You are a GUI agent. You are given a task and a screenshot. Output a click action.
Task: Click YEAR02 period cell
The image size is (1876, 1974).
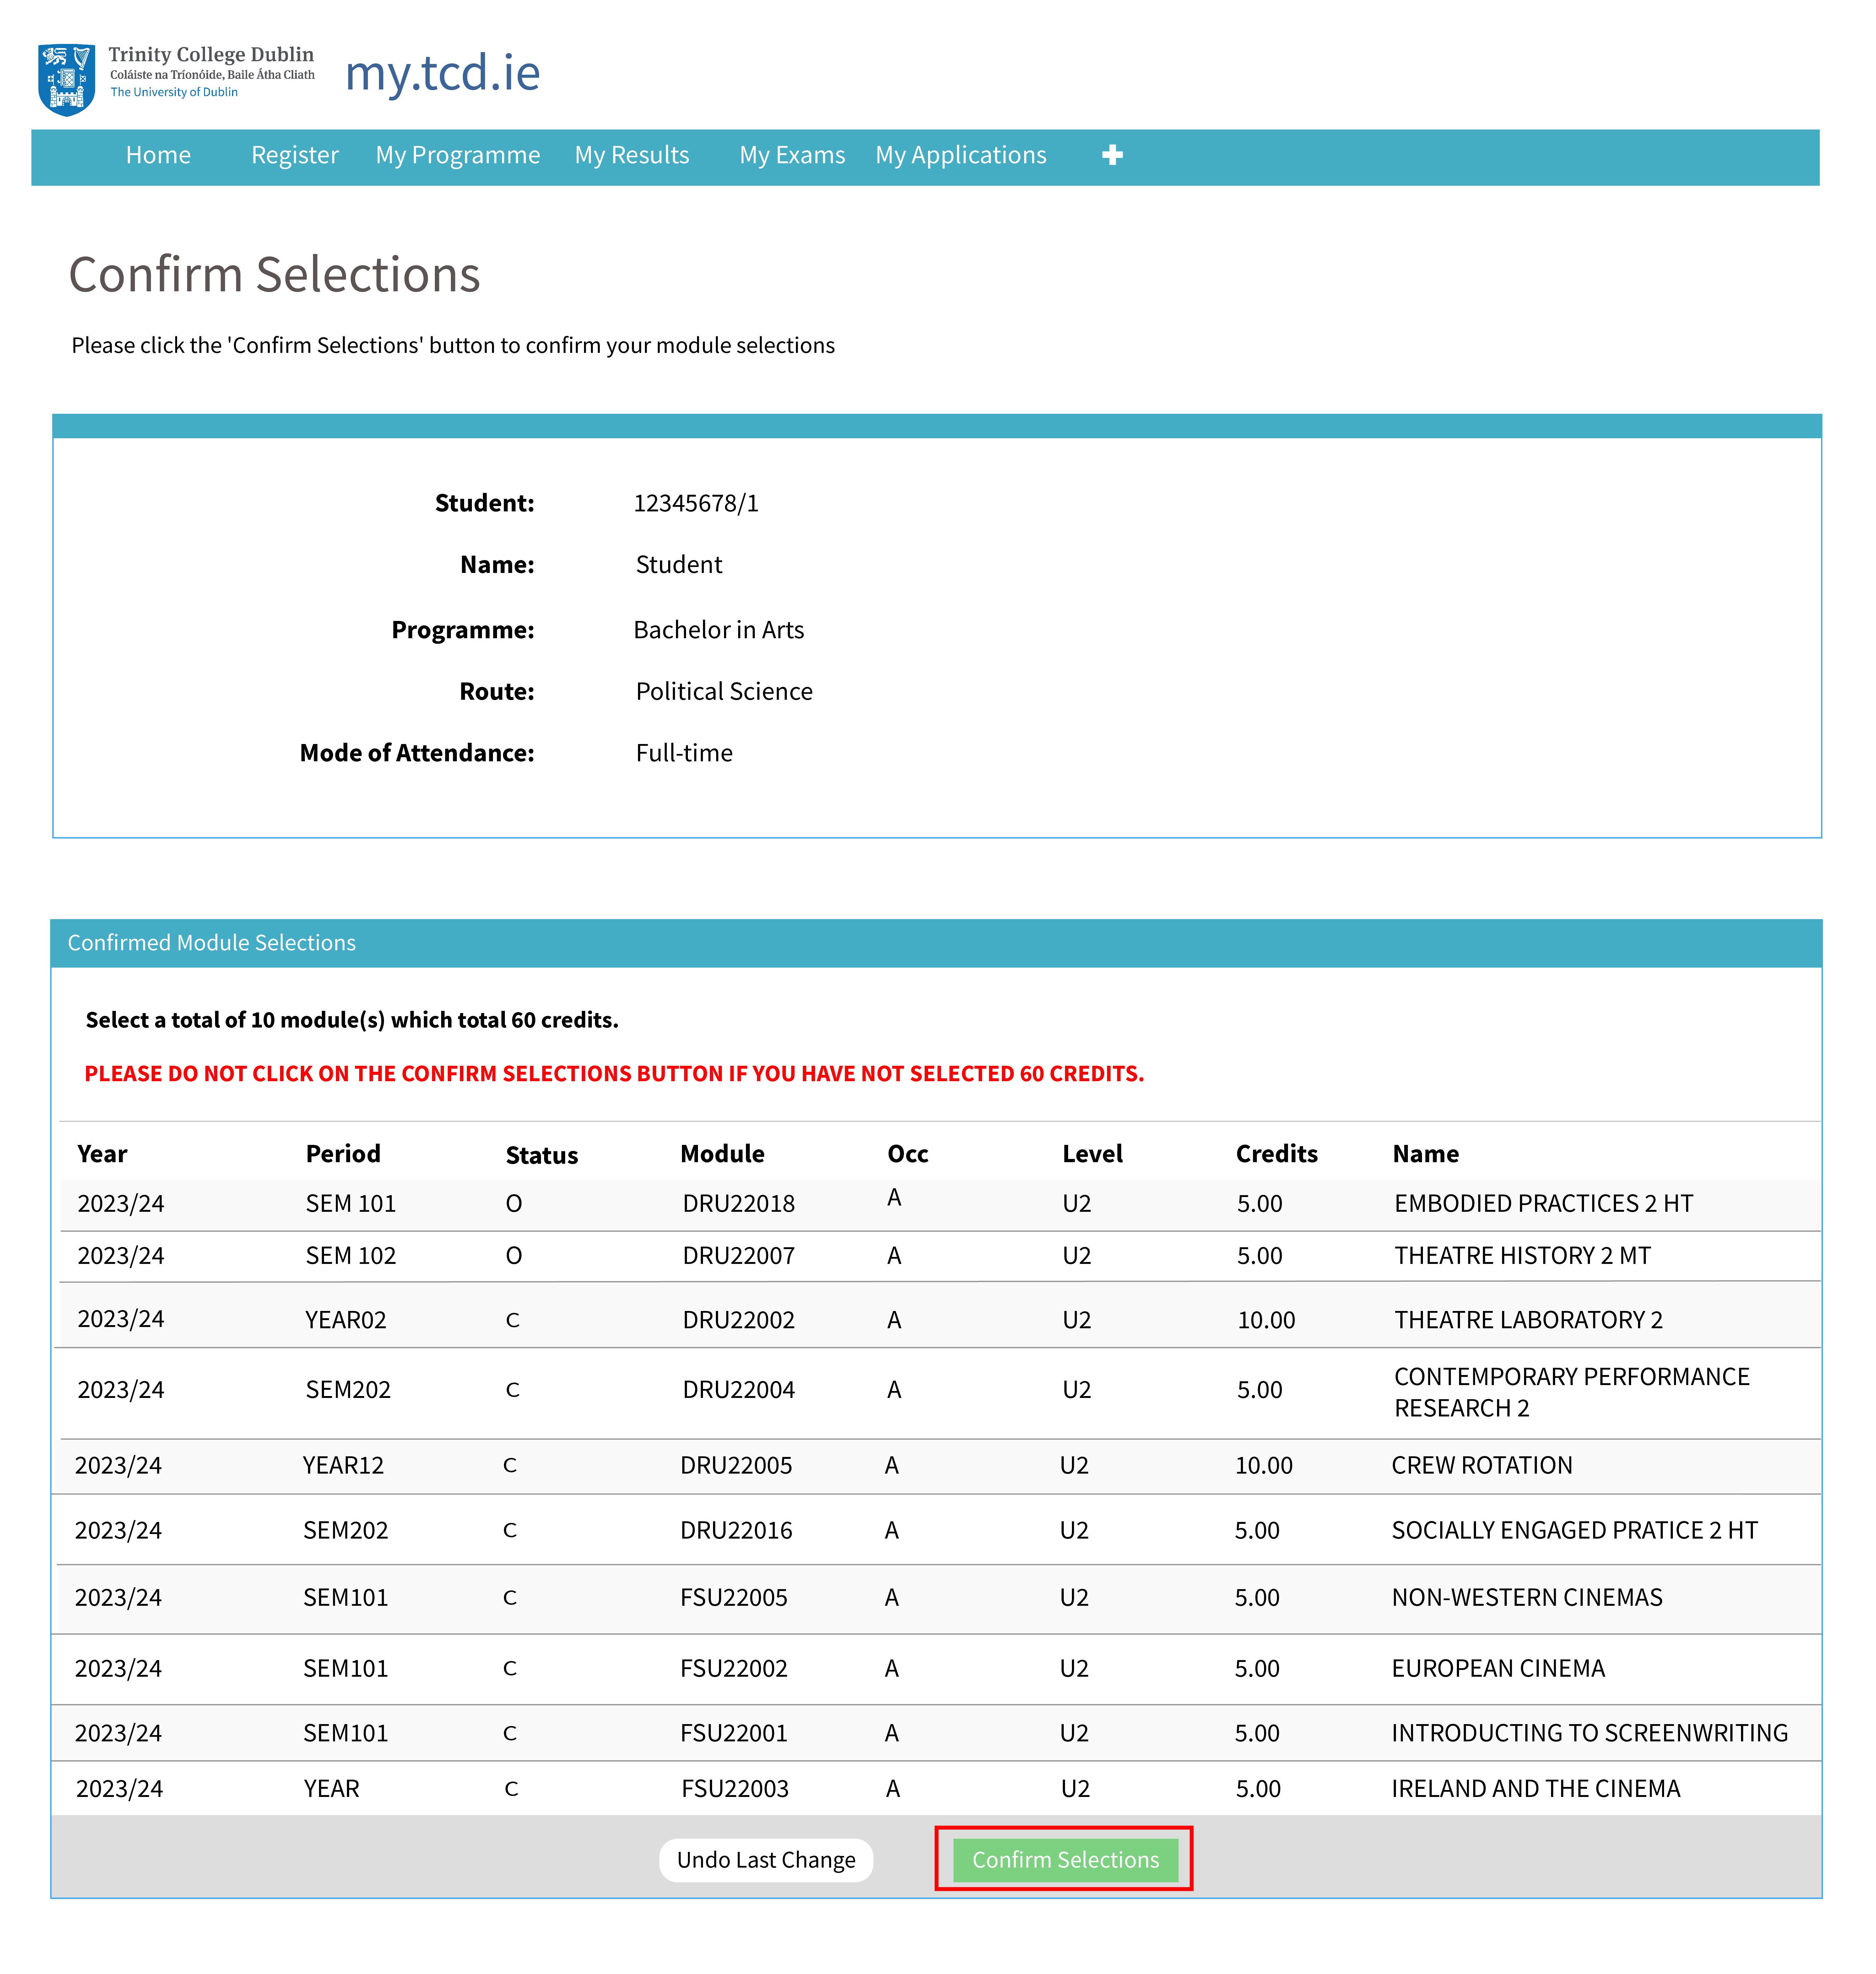click(346, 1320)
